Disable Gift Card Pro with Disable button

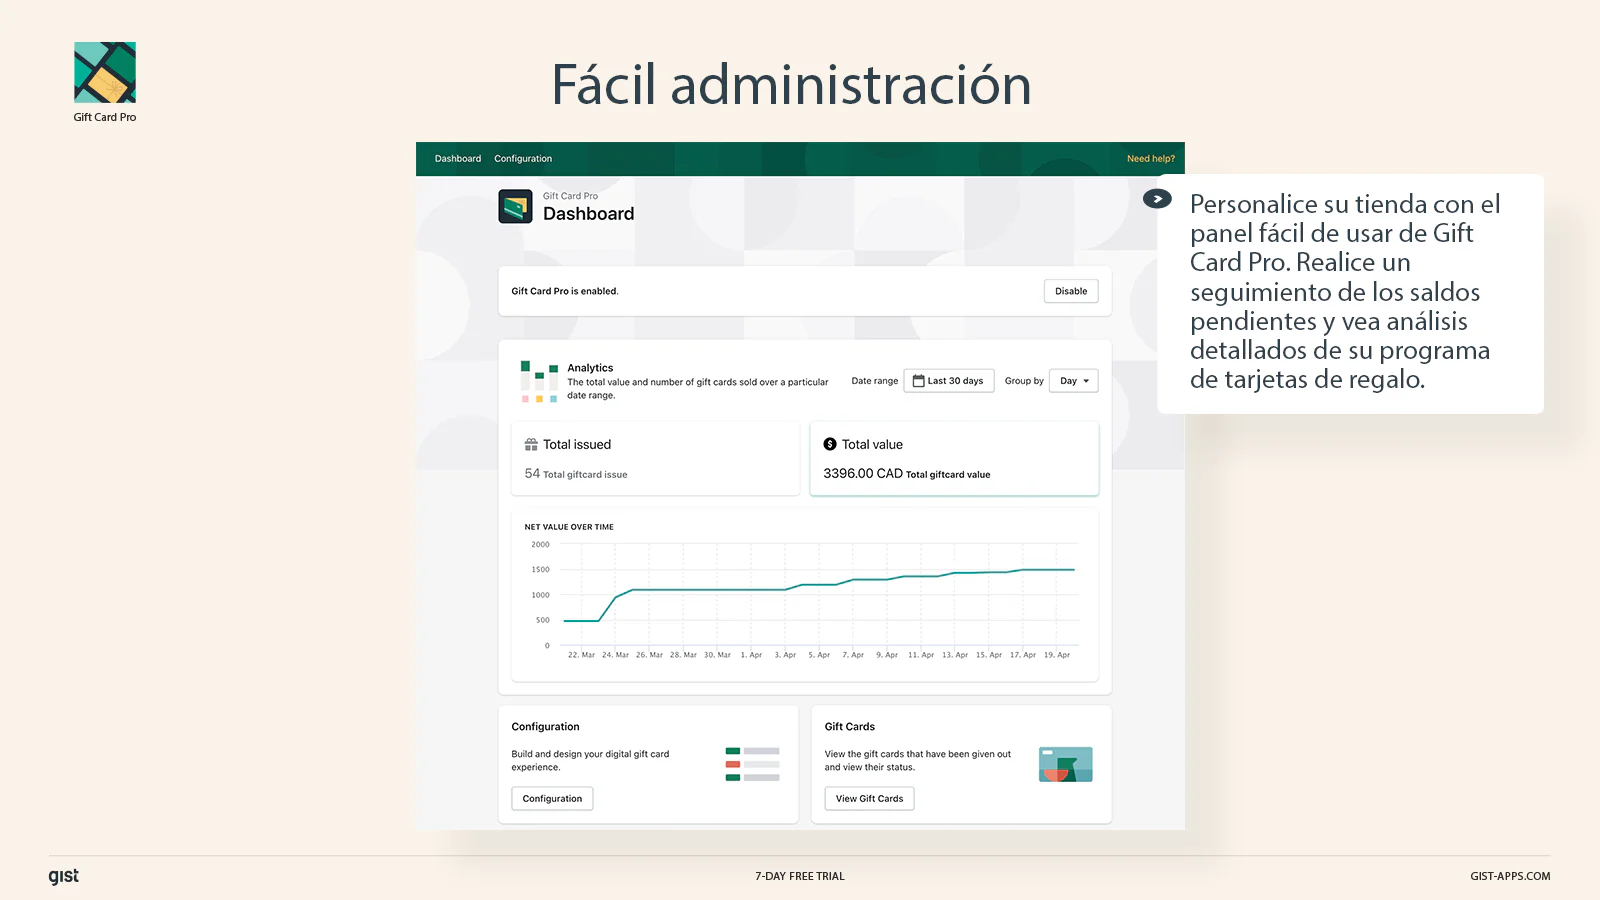coord(1071,291)
